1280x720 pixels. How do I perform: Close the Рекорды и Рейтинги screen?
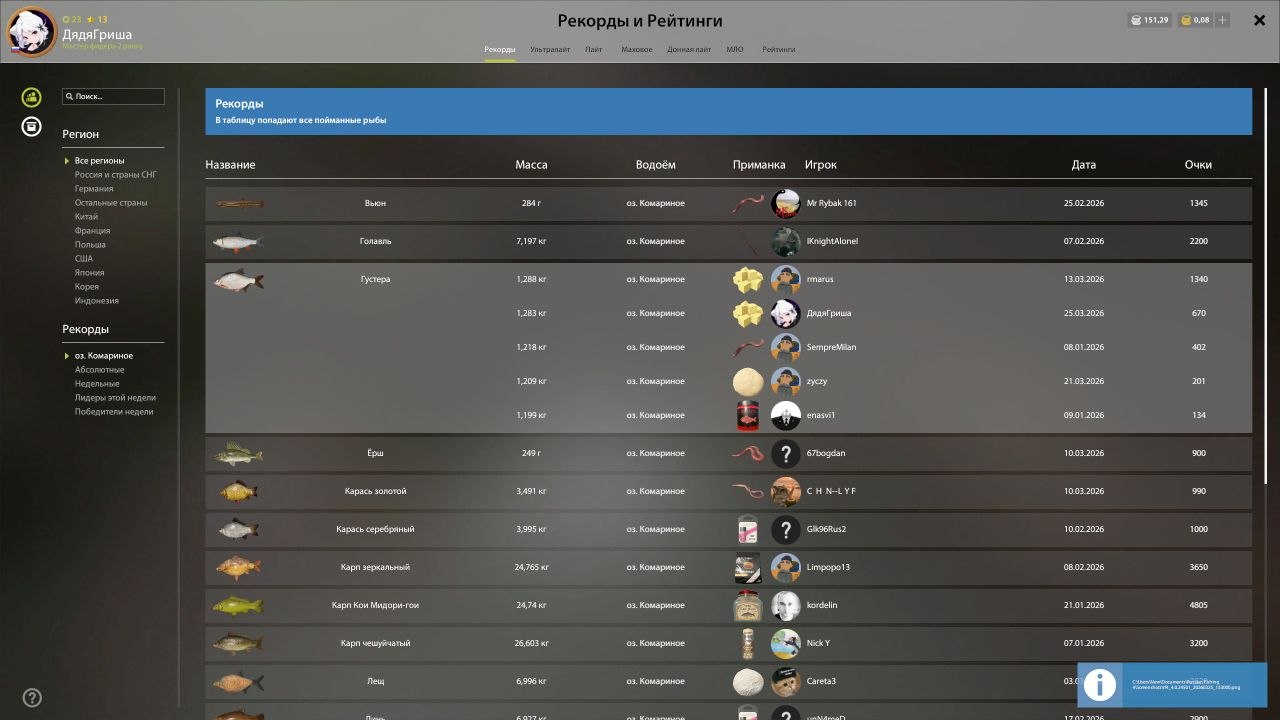1259,21
